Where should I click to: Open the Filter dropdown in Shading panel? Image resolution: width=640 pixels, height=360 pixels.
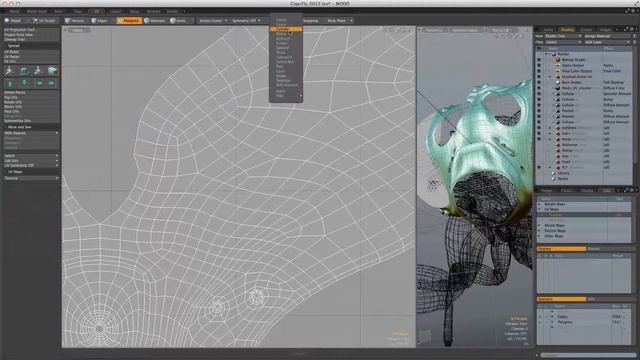563,42
